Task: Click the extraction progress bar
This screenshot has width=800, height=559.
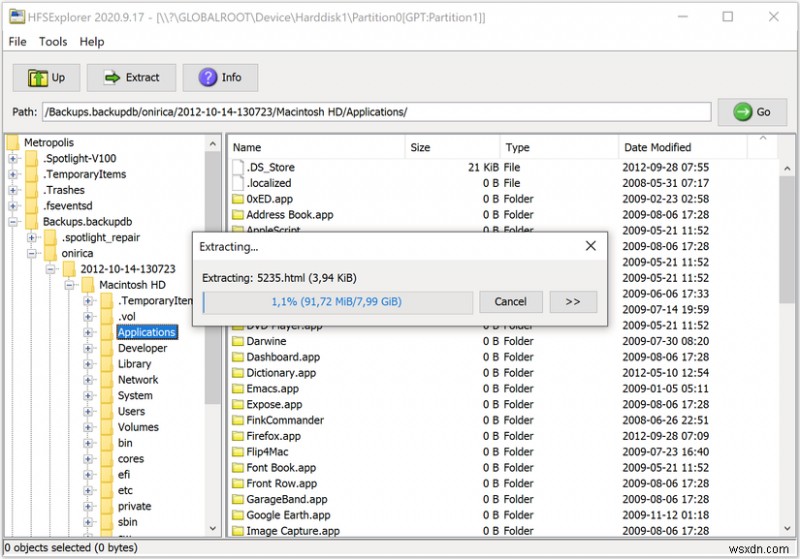Action: tap(337, 302)
